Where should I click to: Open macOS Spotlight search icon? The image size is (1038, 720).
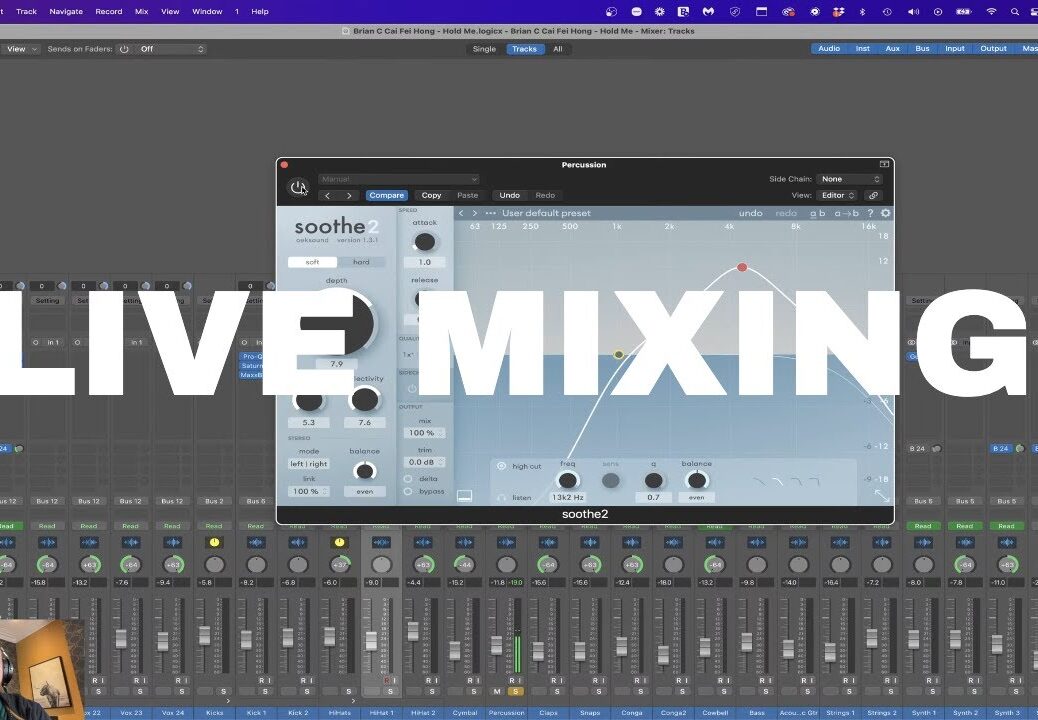click(1014, 11)
